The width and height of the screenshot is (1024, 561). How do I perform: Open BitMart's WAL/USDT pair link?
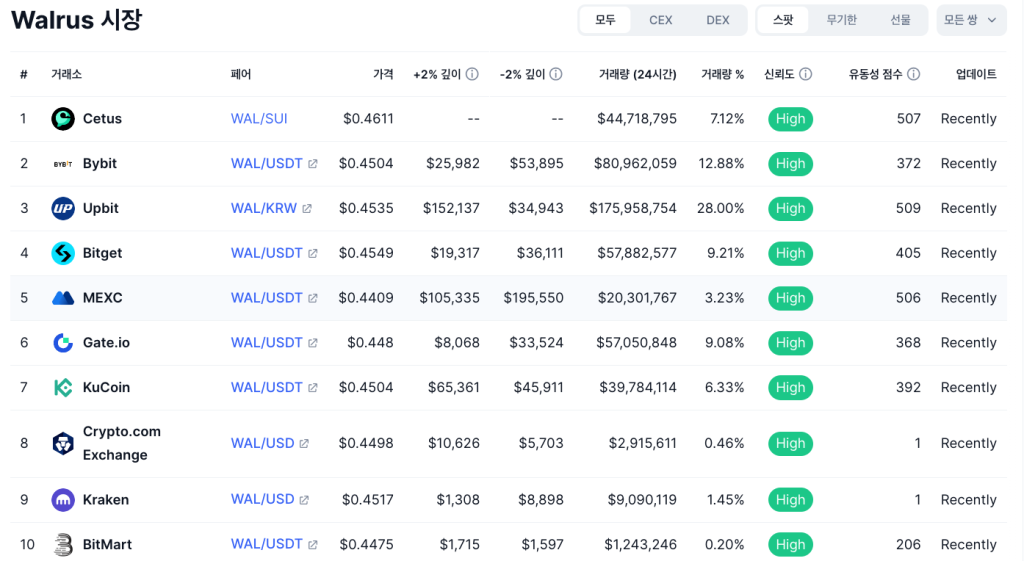point(266,544)
